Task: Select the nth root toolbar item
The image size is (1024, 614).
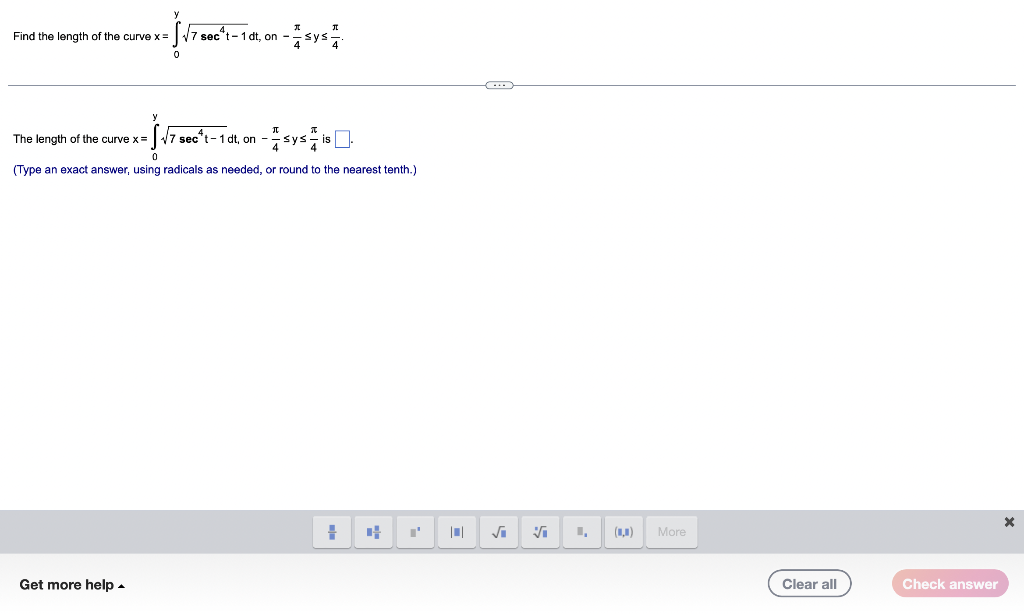Action: (540, 531)
